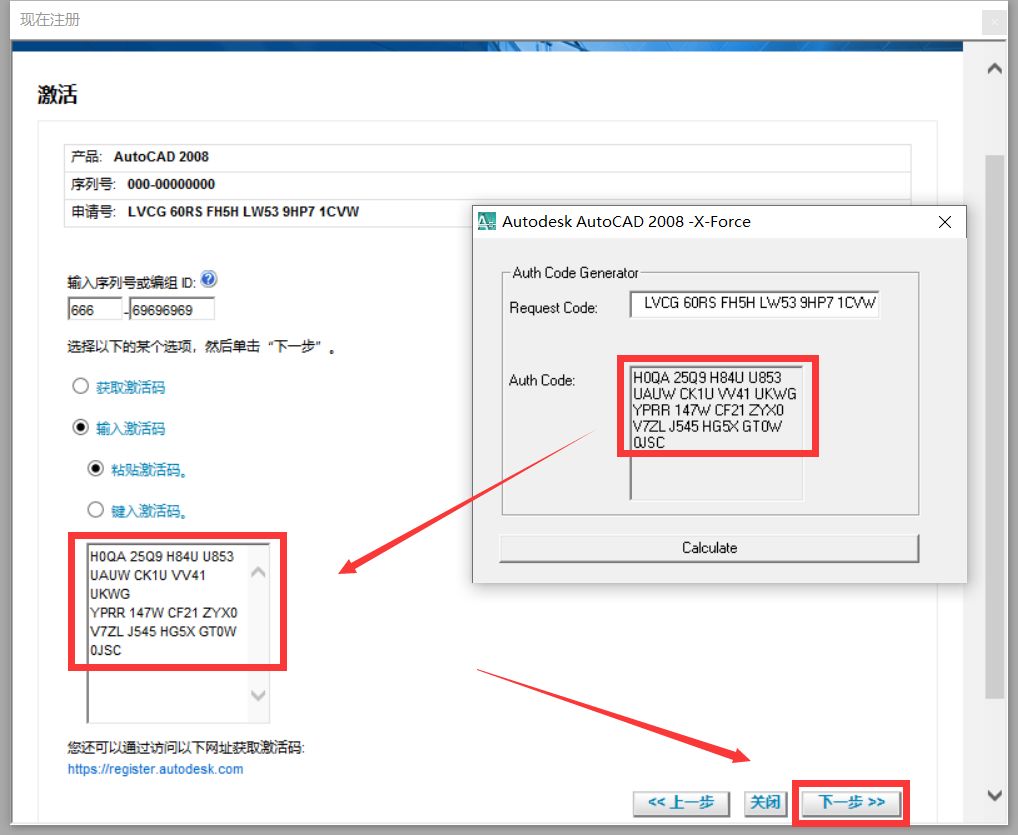Choose the 键入激活码 radio option
Screen dimensions: 1018x835
coord(95,510)
